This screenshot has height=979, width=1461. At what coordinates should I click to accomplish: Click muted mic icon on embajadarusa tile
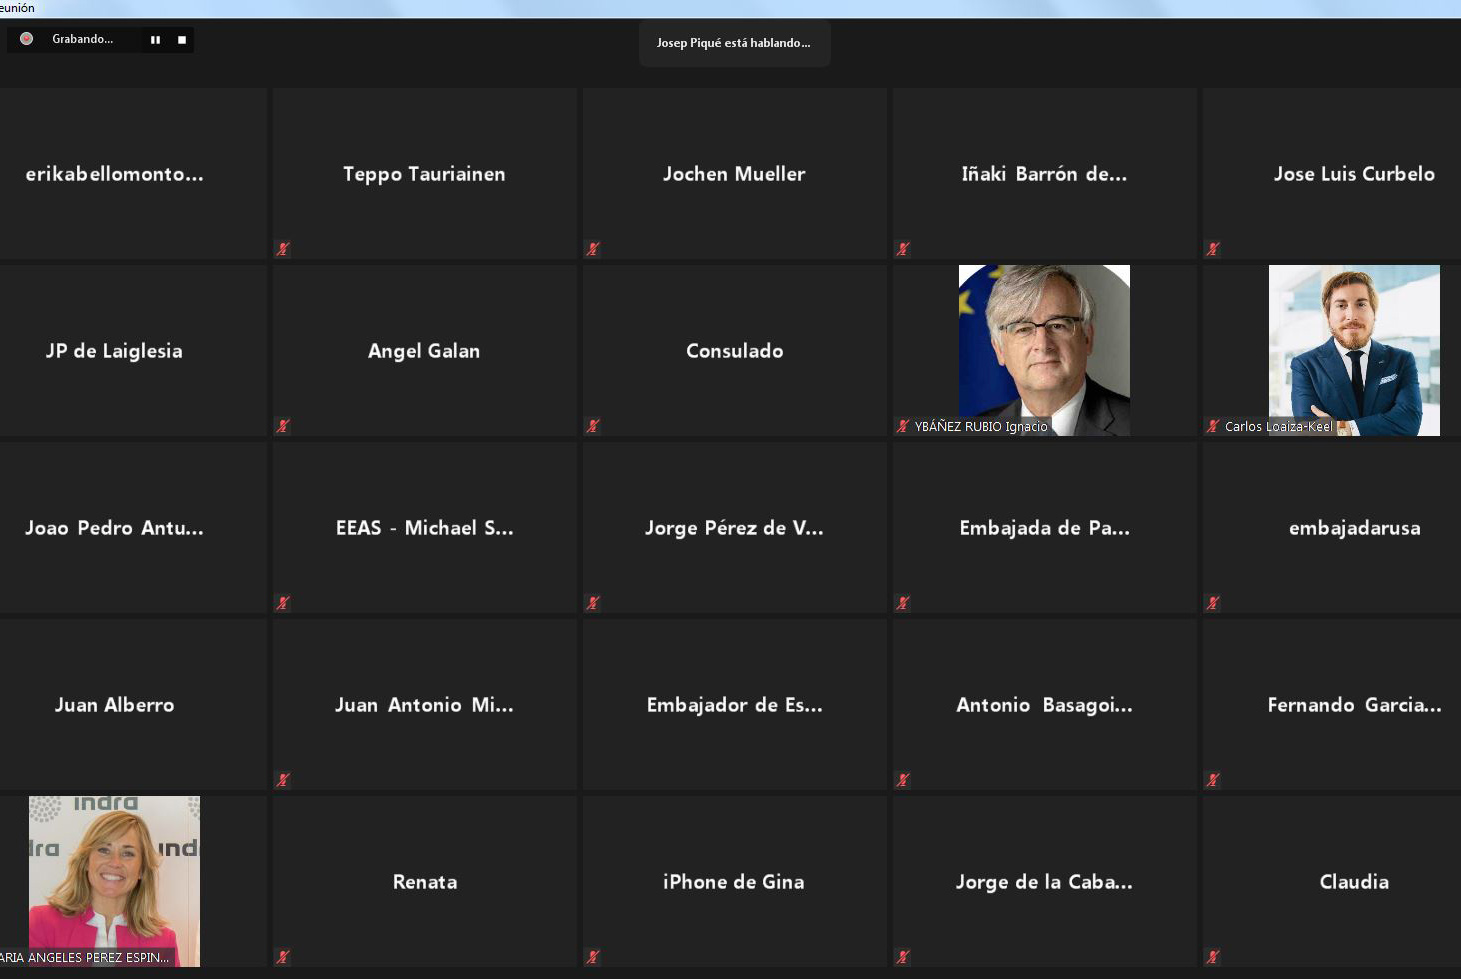click(x=1213, y=603)
